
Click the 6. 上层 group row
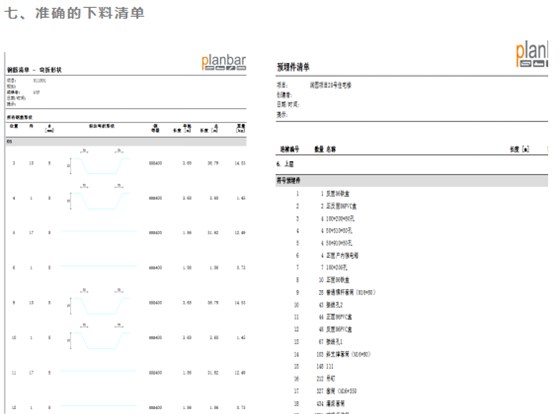click(x=285, y=164)
